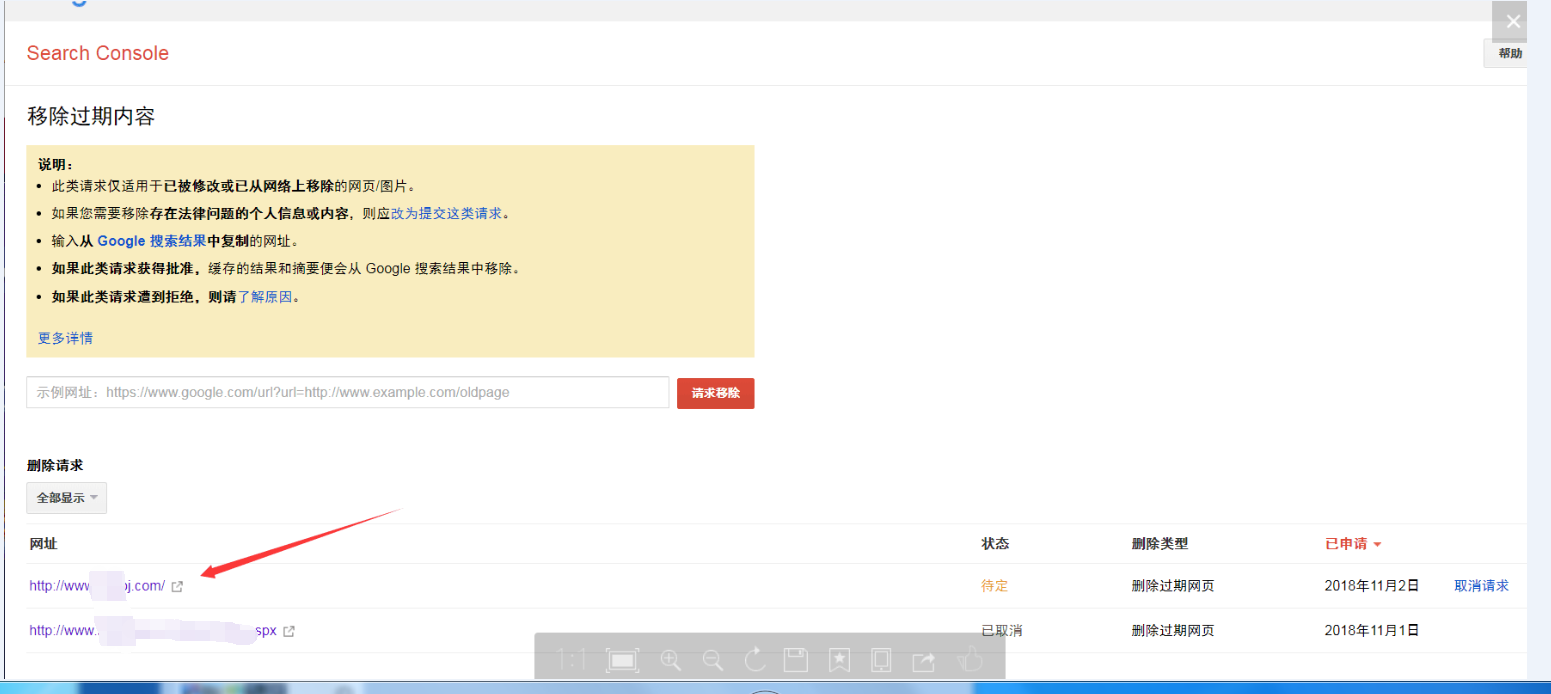Click 取消请求 for the pending request
Viewport: 1551px width, 694px height.
pyautogui.click(x=1481, y=586)
